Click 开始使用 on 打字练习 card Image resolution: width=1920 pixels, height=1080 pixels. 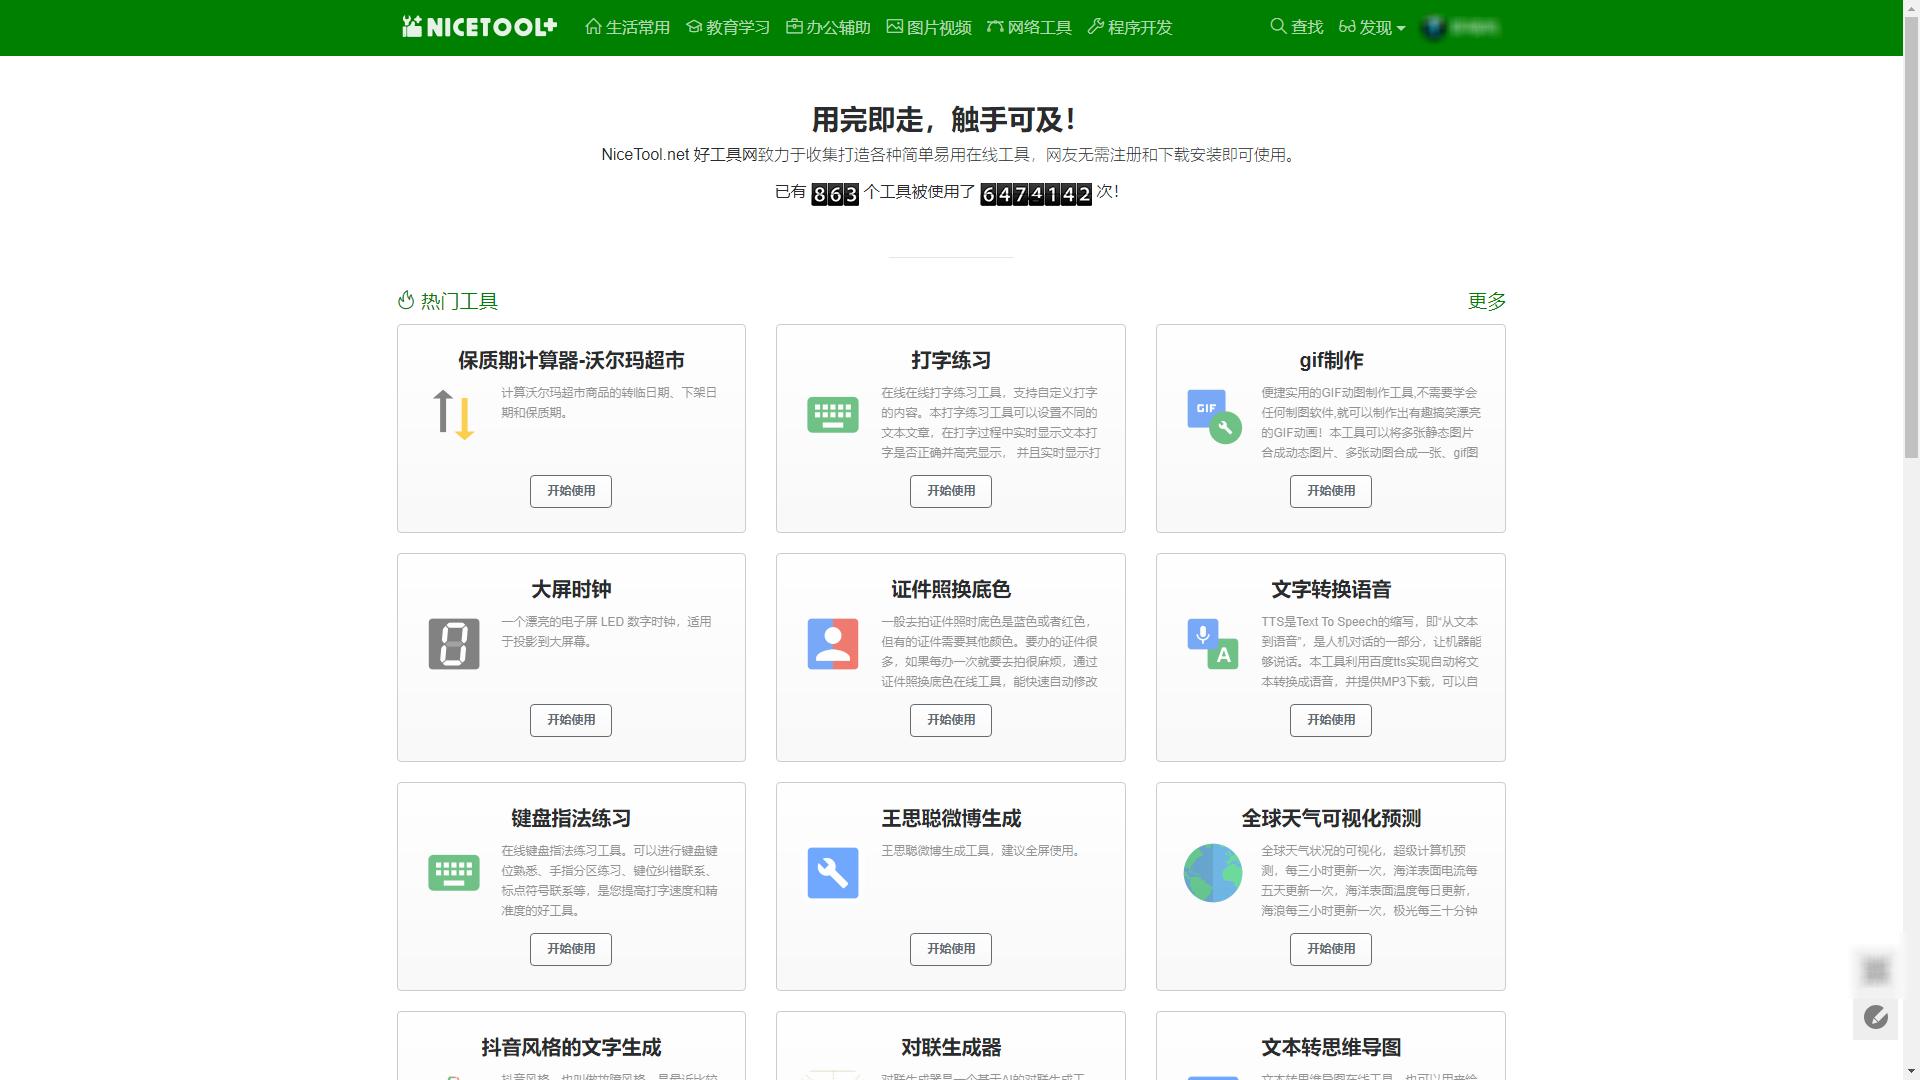[x=950, y=491]
